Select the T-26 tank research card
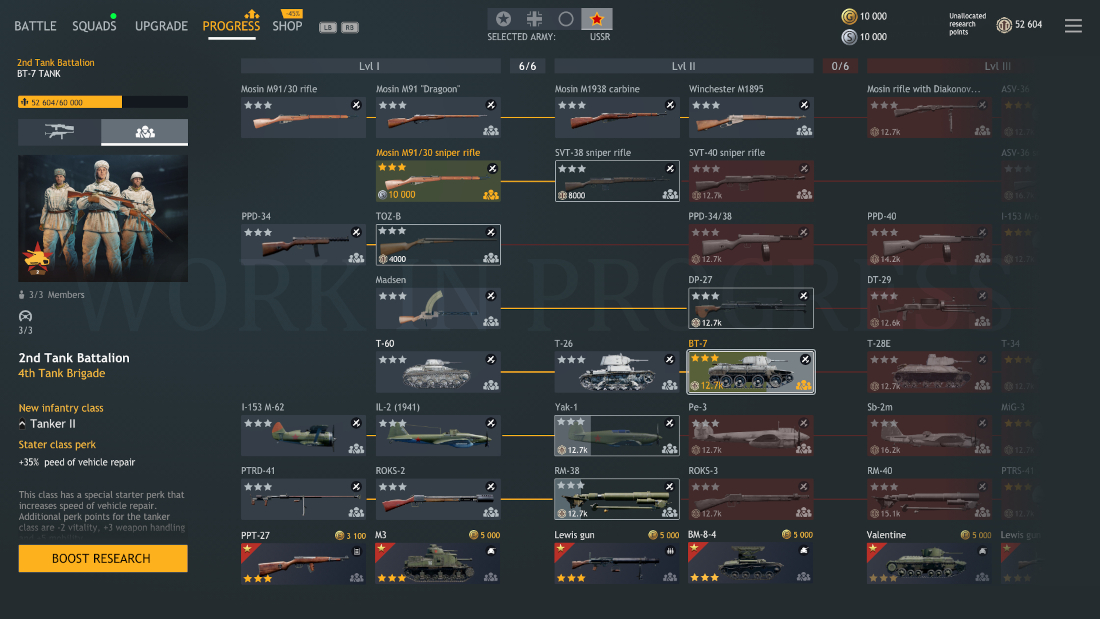Screen dimensions: 1100x619 pyautogui.click(x=617, y=372)
